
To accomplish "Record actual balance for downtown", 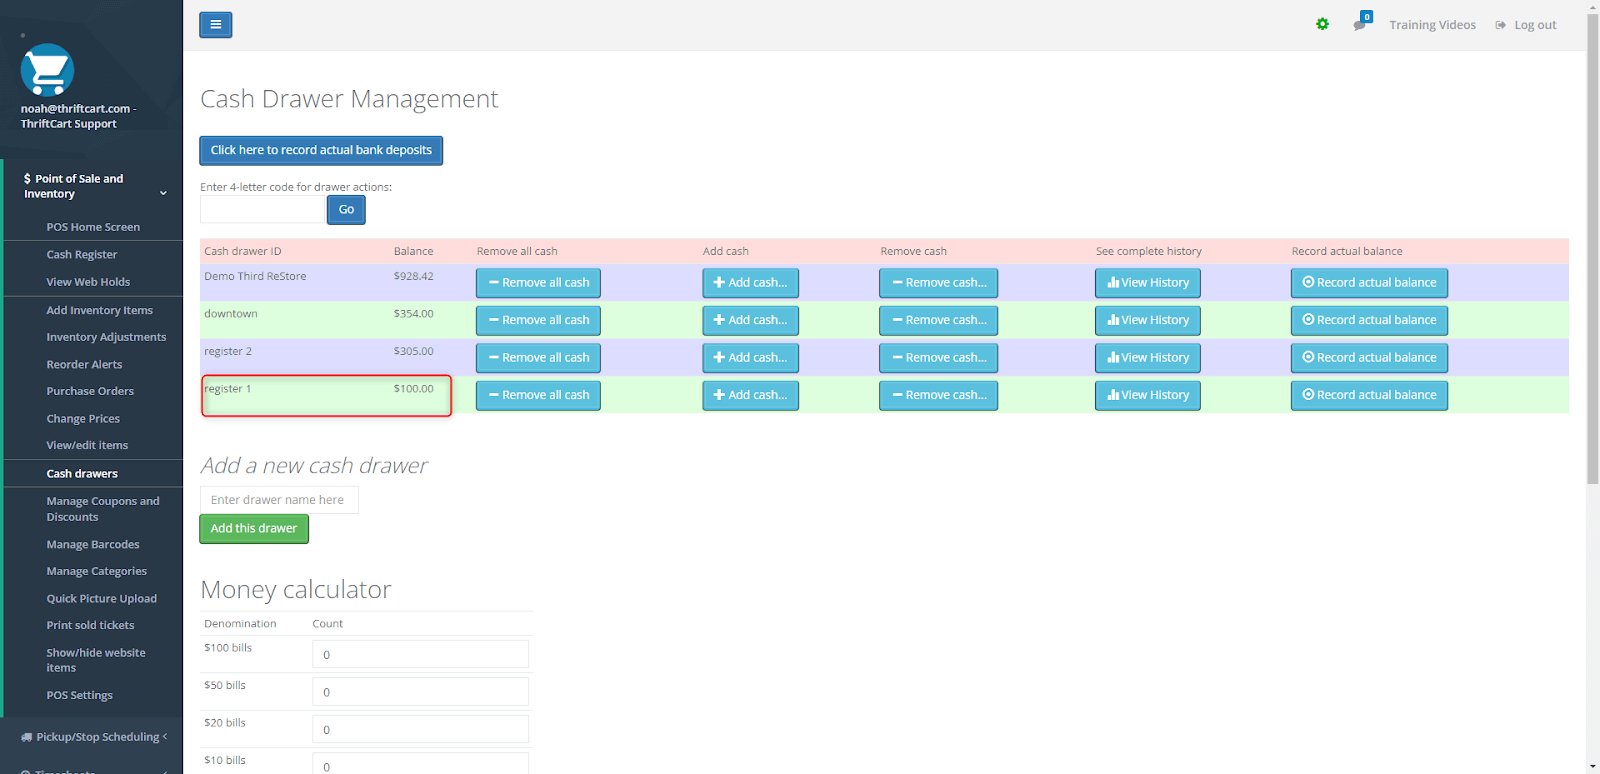I will 1369,320.
